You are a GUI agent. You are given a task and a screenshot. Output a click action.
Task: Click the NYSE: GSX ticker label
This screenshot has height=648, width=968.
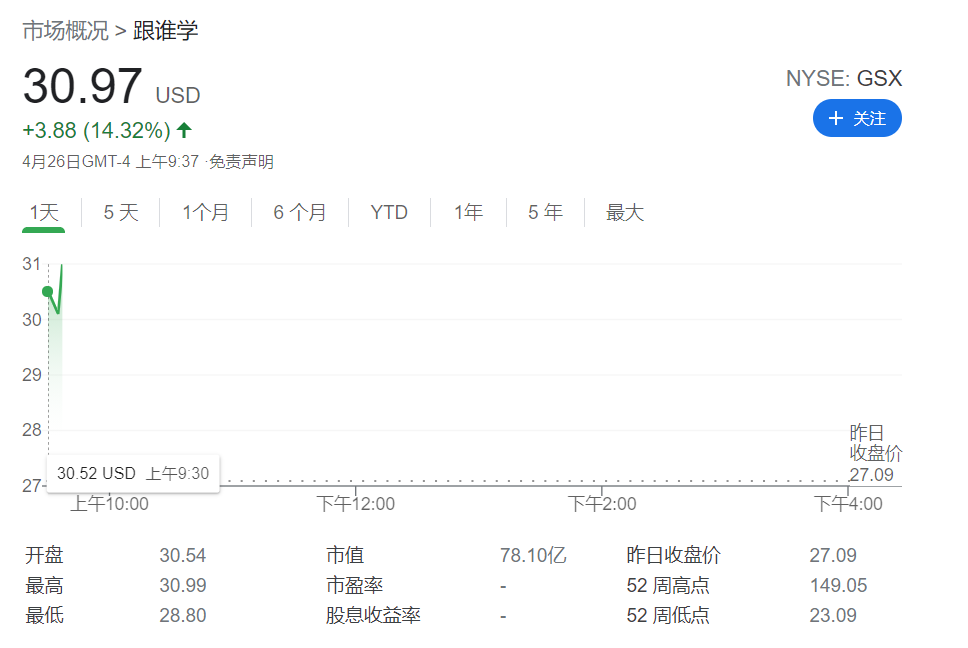point(844,78)
